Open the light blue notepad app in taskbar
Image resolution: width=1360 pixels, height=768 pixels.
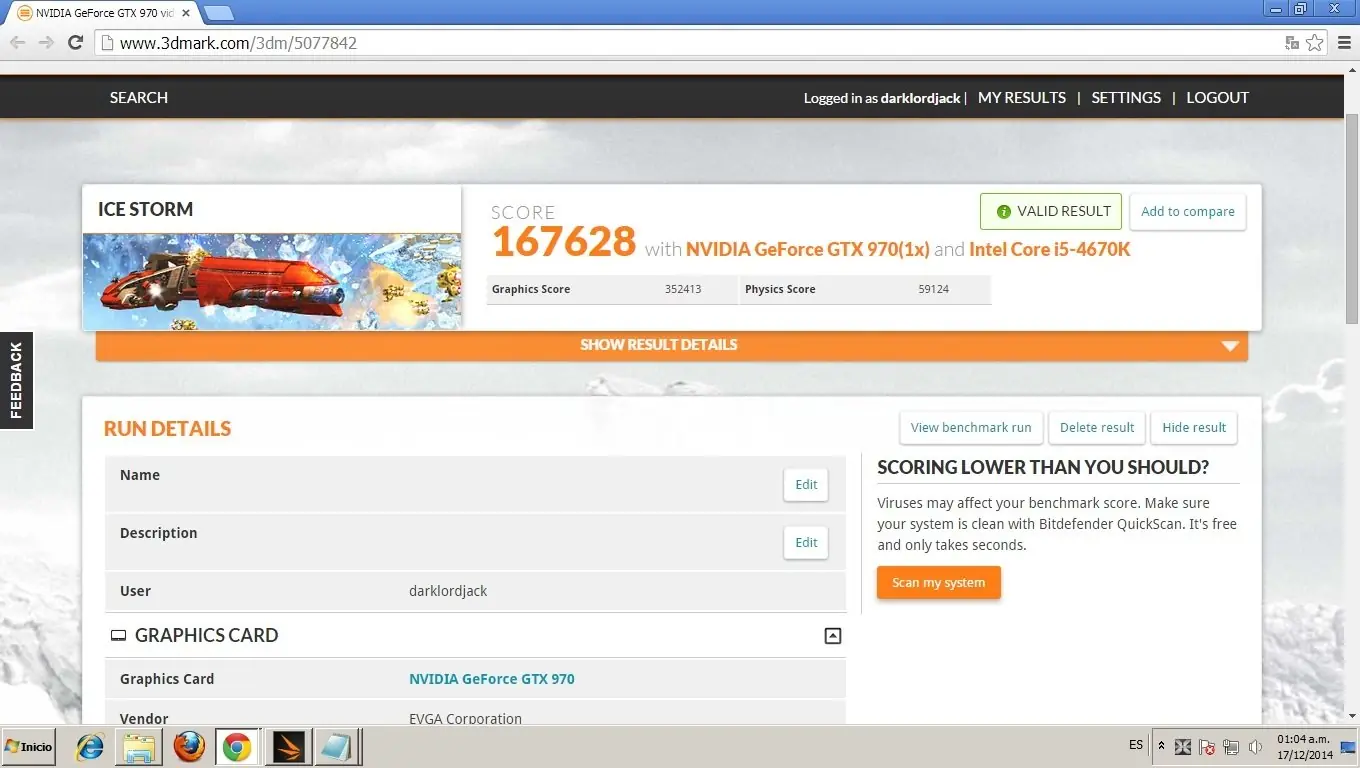tap(335, 747)
